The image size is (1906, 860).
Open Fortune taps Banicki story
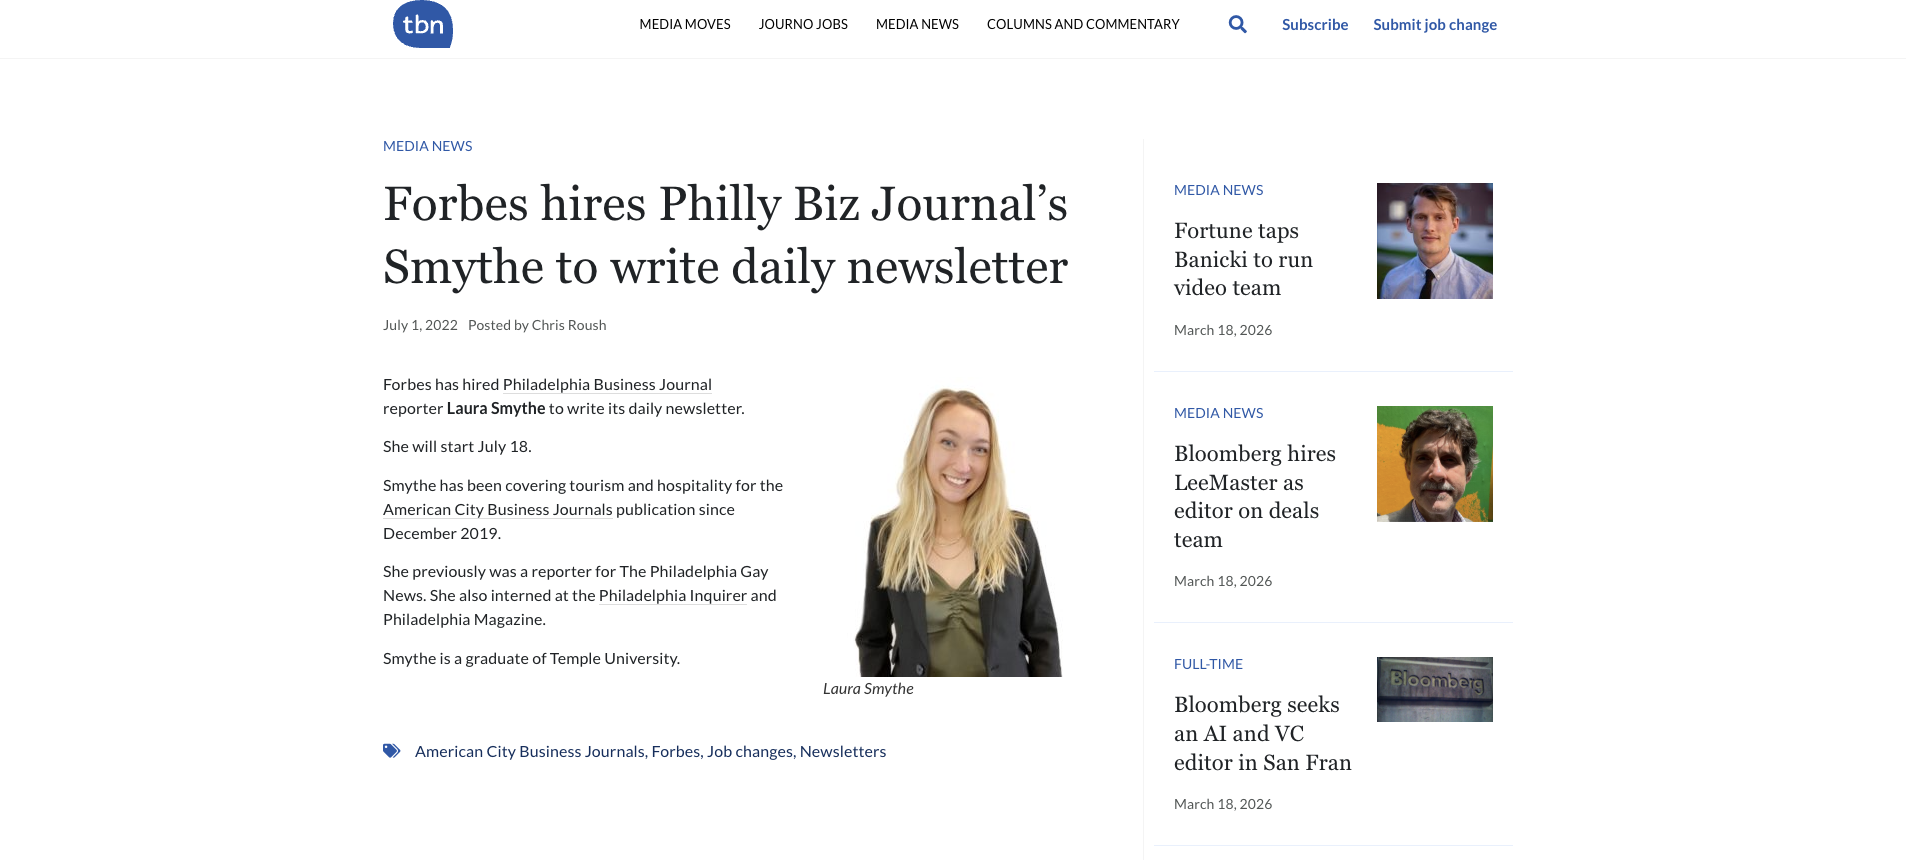(x=1243, y=259)
